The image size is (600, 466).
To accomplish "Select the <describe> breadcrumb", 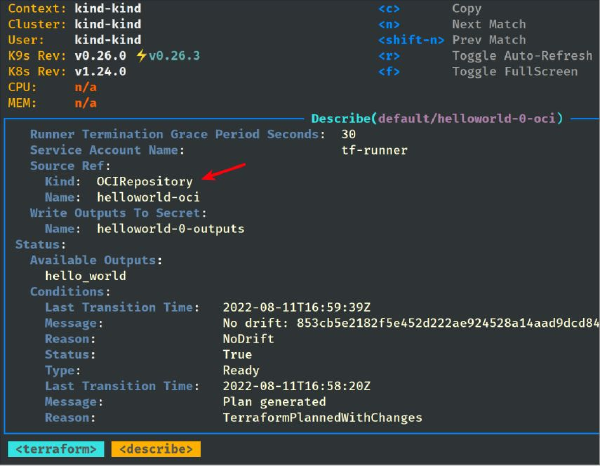I will pyautogui.click(x=156, y=449).
